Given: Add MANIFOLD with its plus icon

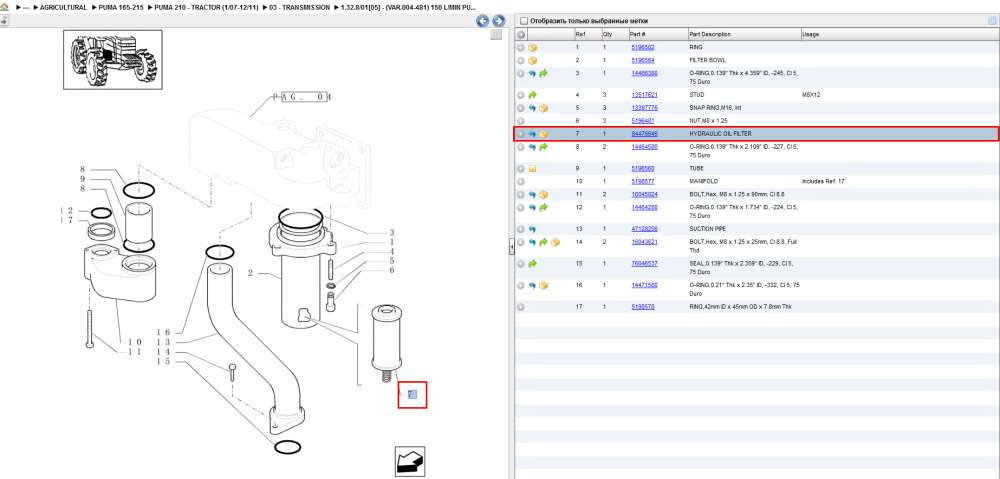Looking at the screenshot, I should 521,182.
